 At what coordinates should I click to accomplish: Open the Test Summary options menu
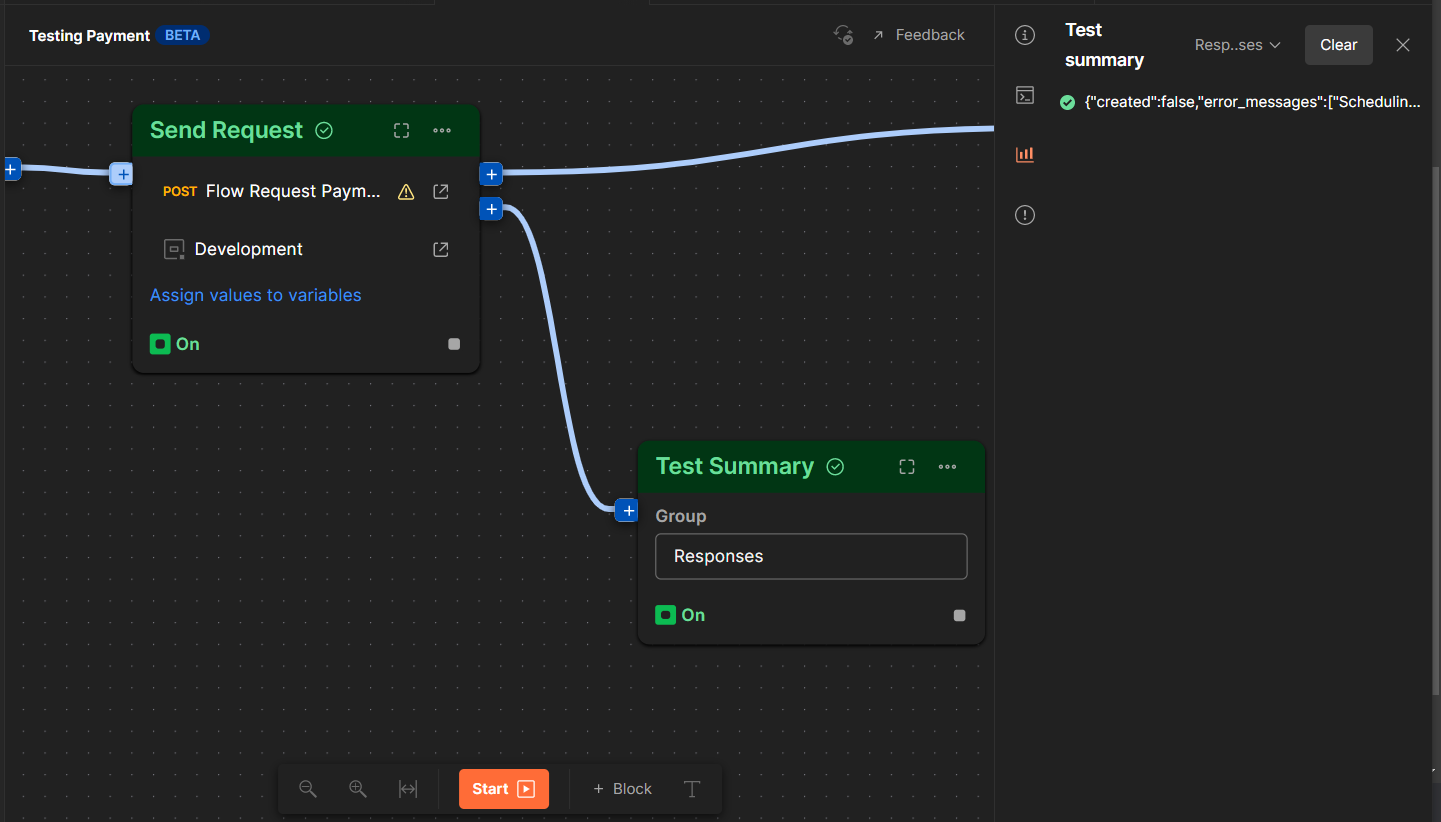coord(947,466)
